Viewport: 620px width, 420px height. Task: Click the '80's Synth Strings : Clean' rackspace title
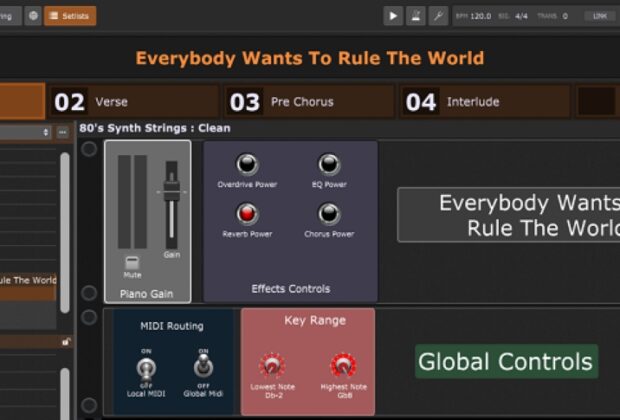tap(155, 128)
